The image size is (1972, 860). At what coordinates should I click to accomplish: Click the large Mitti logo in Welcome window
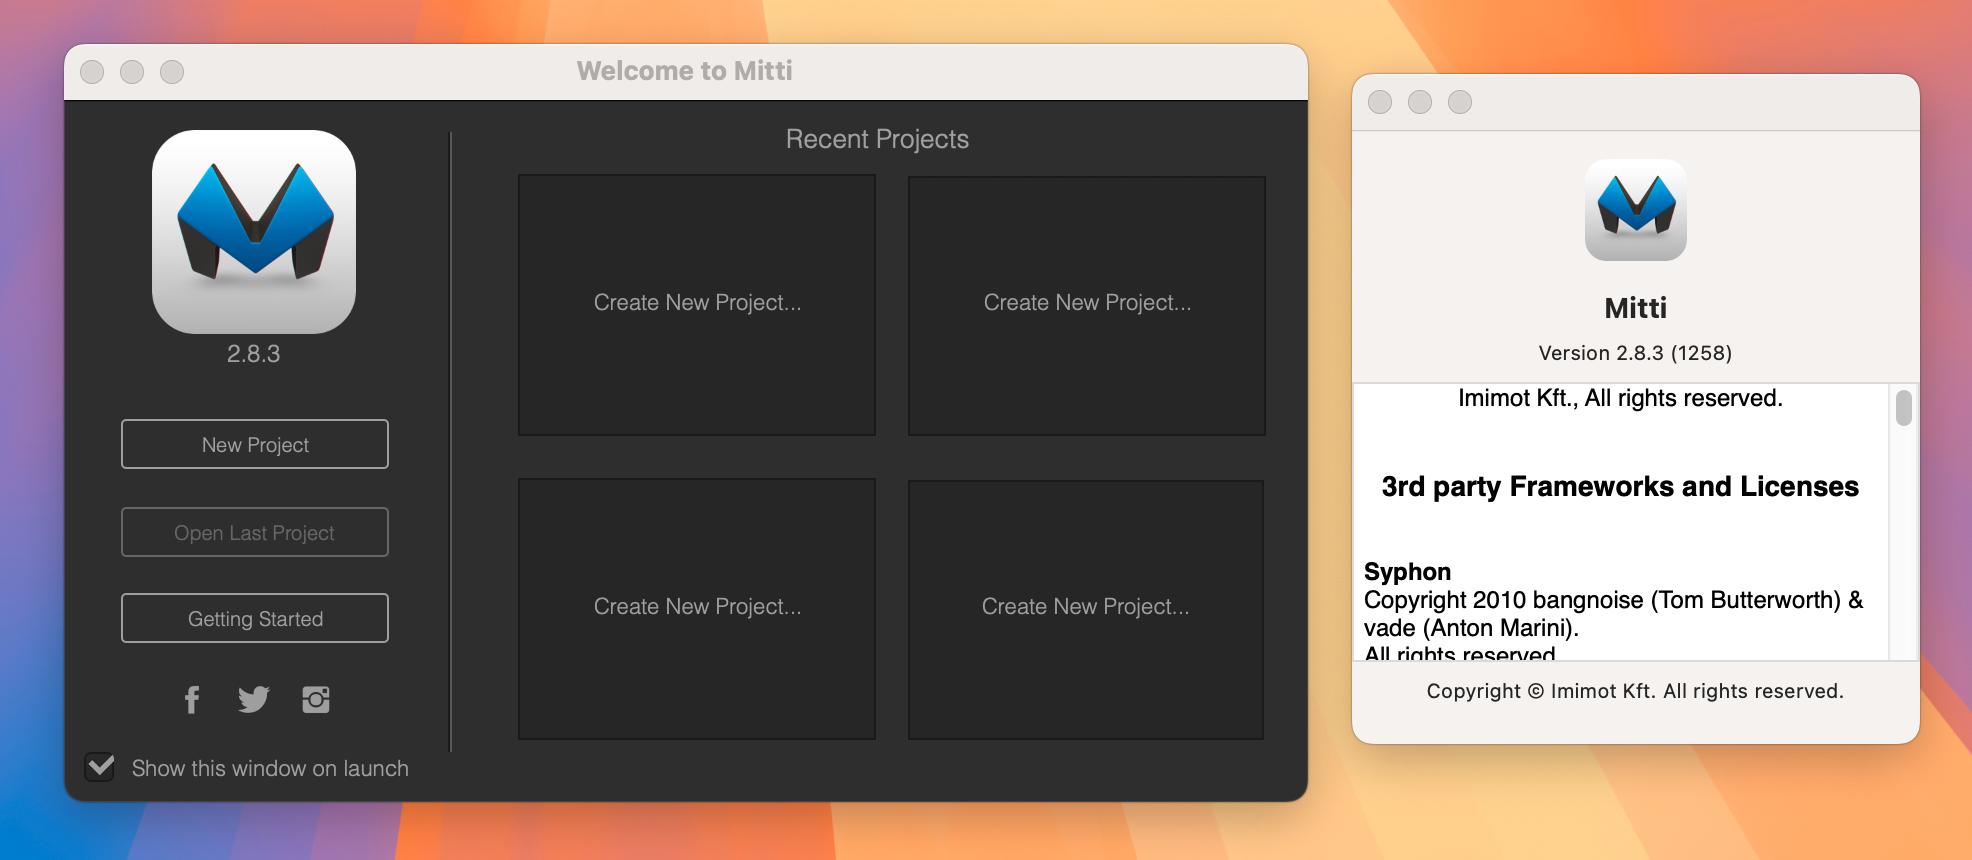tap(254, 232)
